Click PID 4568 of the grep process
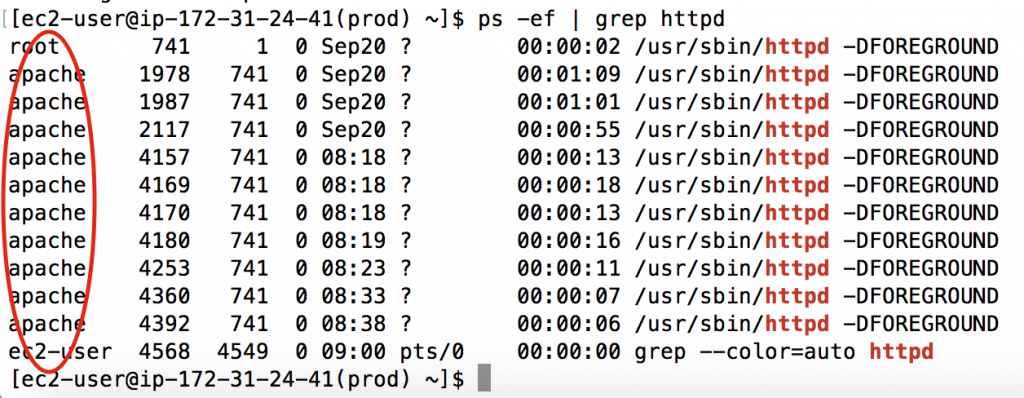This screenshot has width=1024, height=398. pyautogui.click(x=164, y=352)
